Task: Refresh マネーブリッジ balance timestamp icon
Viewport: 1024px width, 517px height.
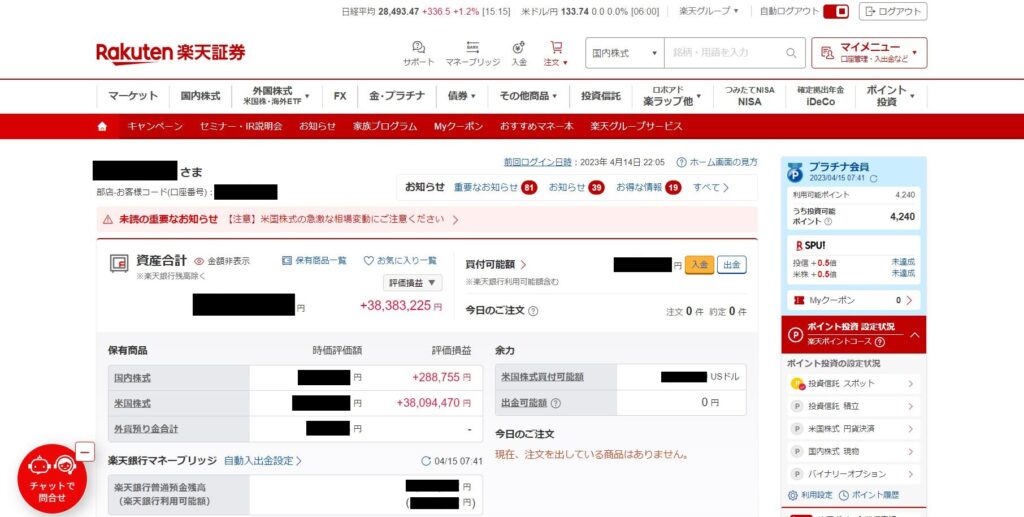Action: tap(426, 461)
